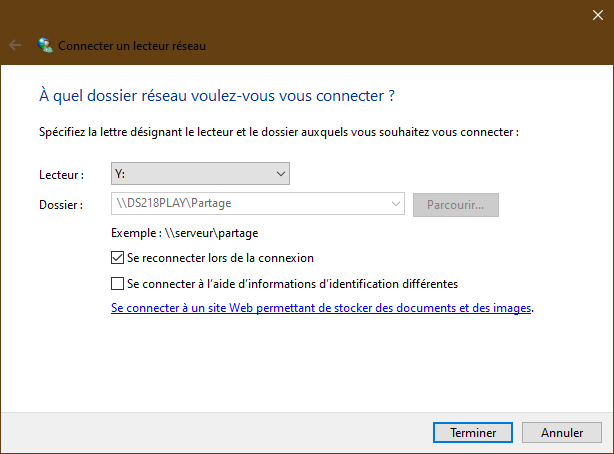Viewport: 614px width, 454px height.
Task: Click the 'Connecter un lecteur réseau' window title
Action: [x=132, y=45]
